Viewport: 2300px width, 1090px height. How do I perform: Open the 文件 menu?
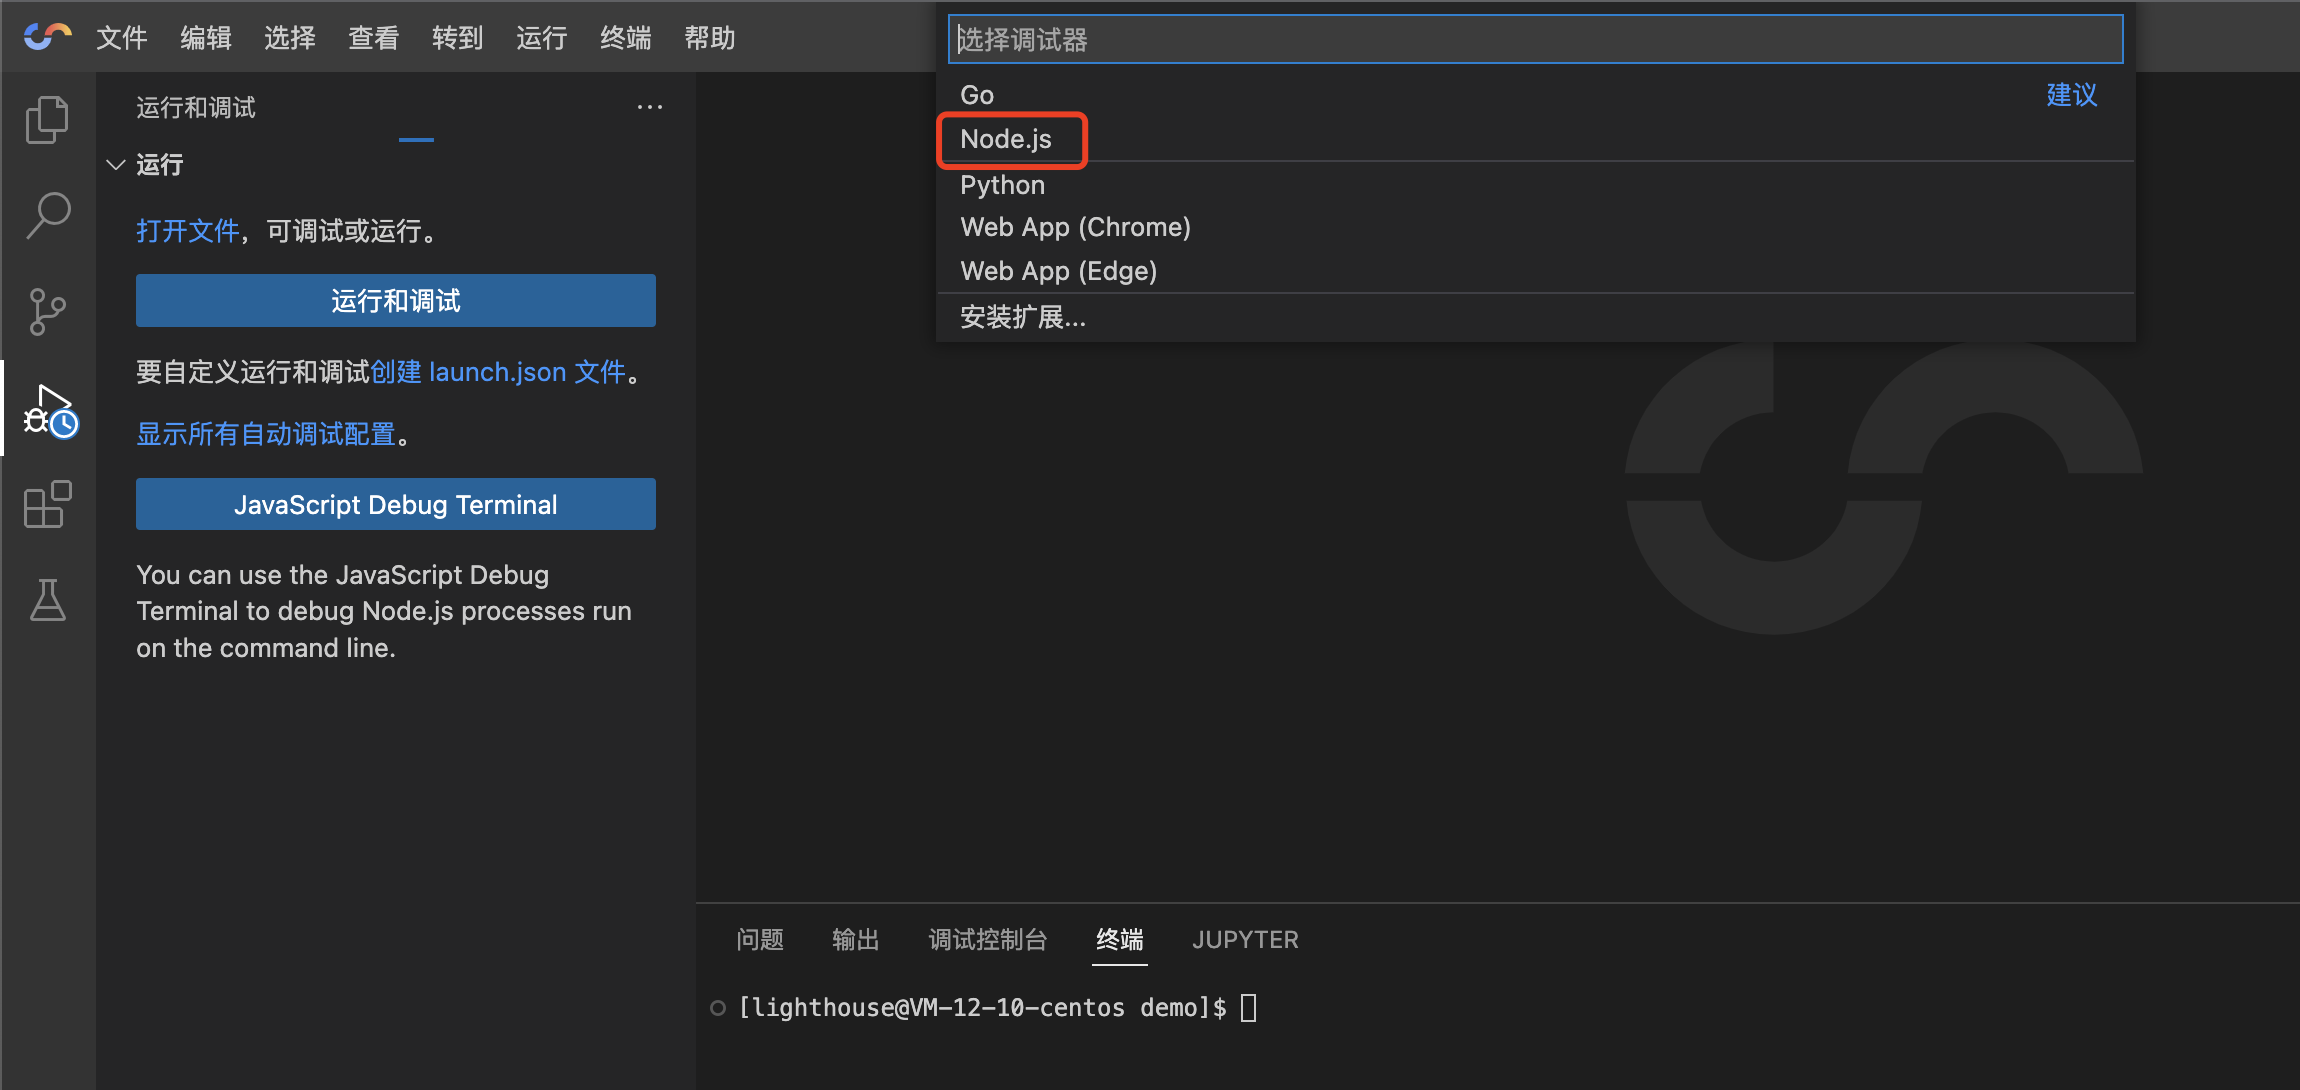tap(122, 38)
